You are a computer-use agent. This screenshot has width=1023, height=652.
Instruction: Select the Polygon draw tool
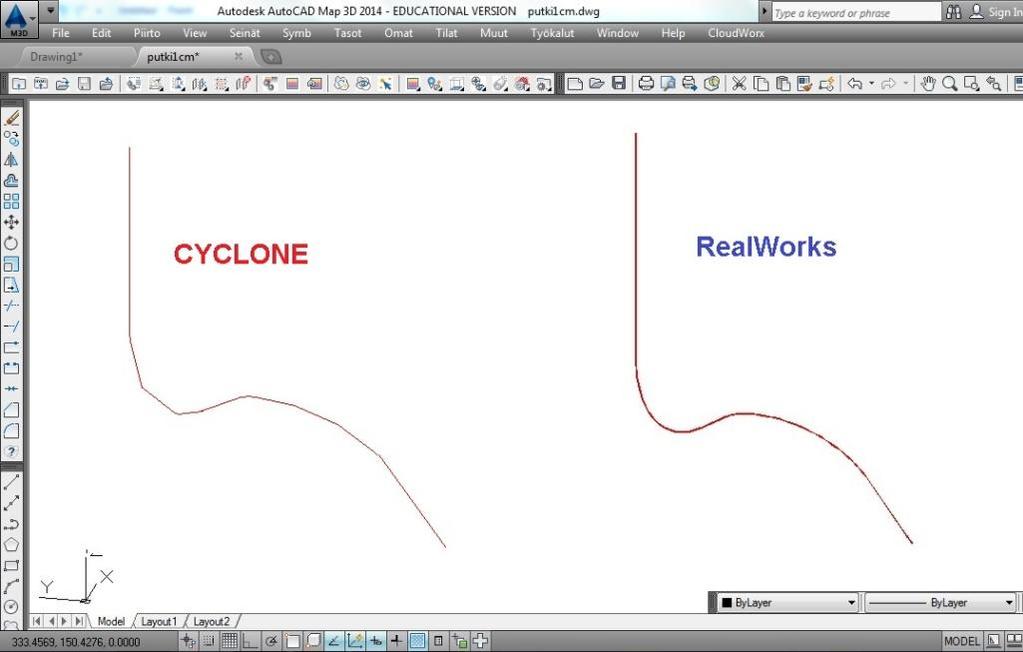click(x=11, y=544)
